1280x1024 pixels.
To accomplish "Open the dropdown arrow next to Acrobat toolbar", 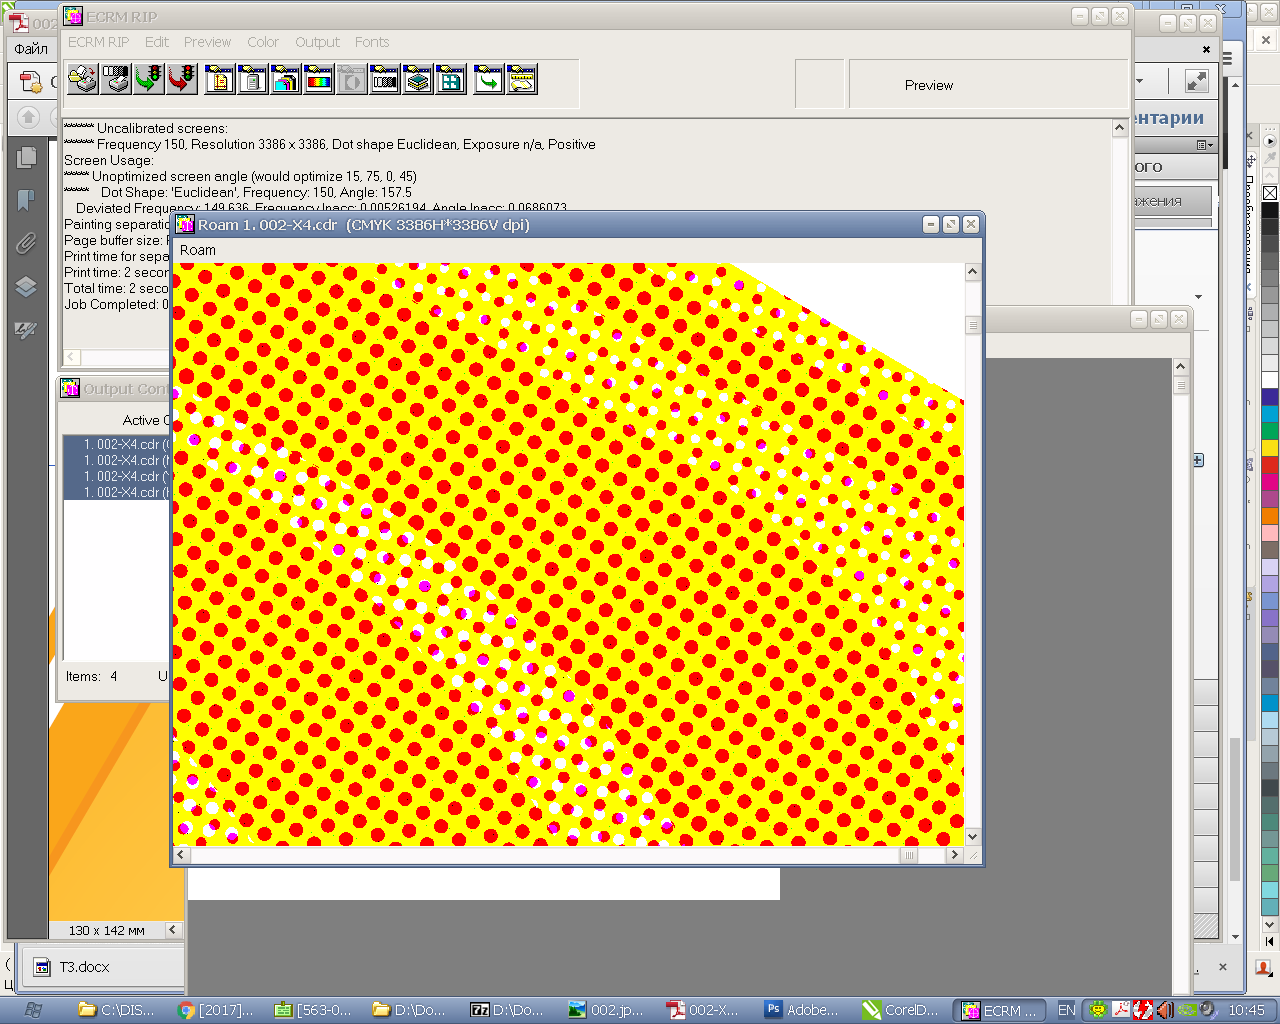I will pyautogui.click(x=1140, y=81).
